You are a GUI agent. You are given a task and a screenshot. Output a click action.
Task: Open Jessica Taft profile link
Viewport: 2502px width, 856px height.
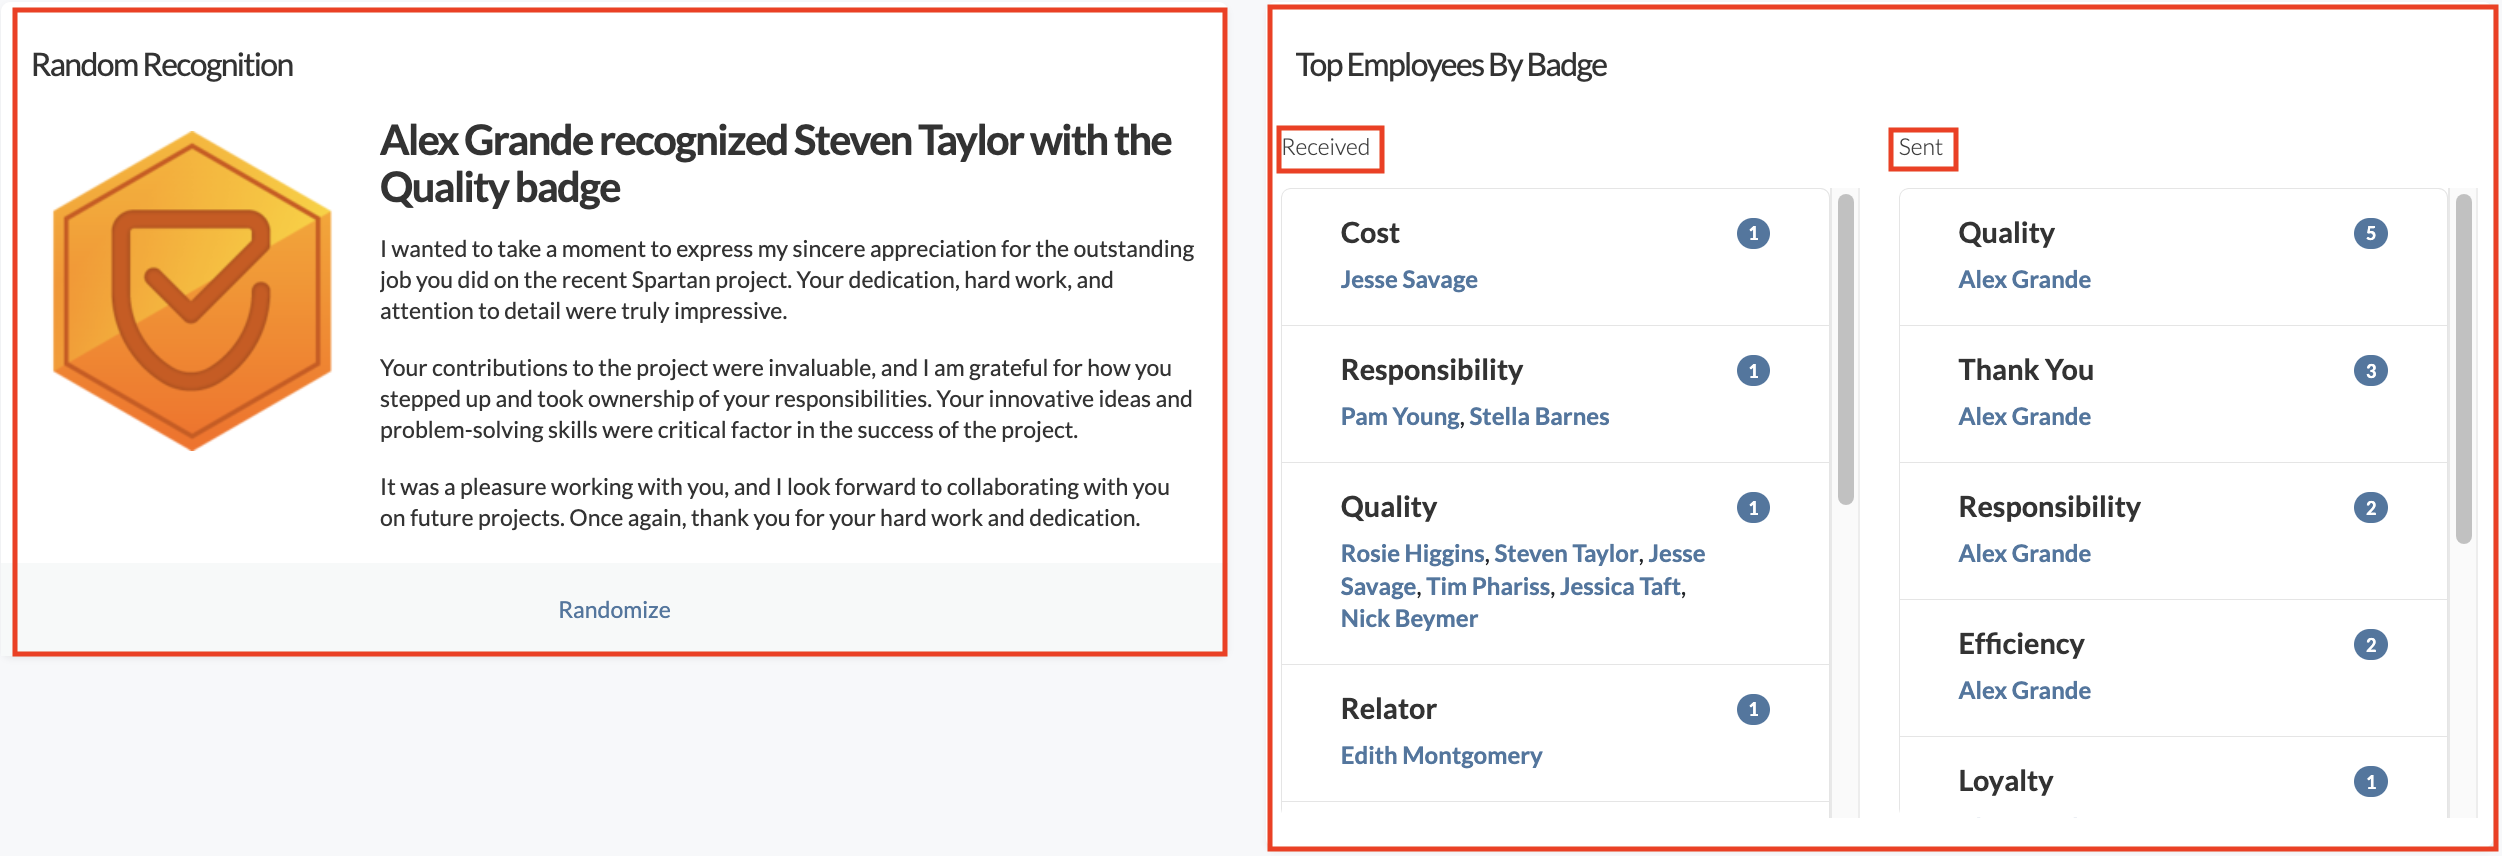(x=1619, y=587)
